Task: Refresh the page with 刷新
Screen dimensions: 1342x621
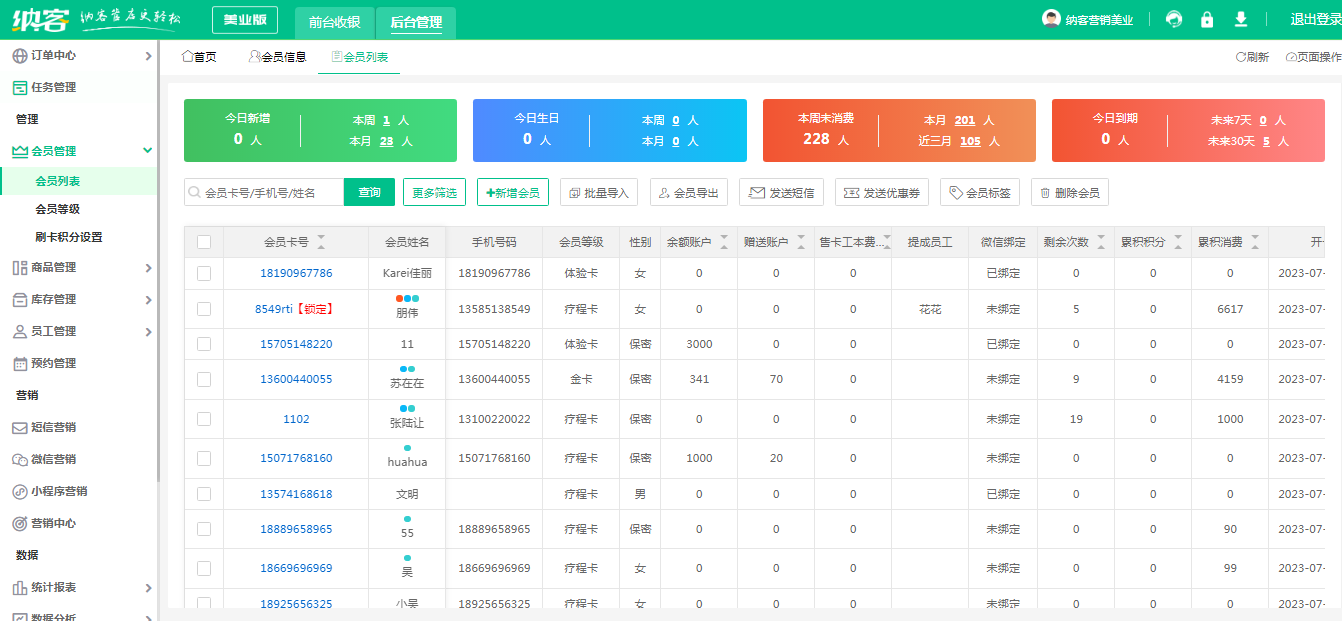Action: (1252, 57)
